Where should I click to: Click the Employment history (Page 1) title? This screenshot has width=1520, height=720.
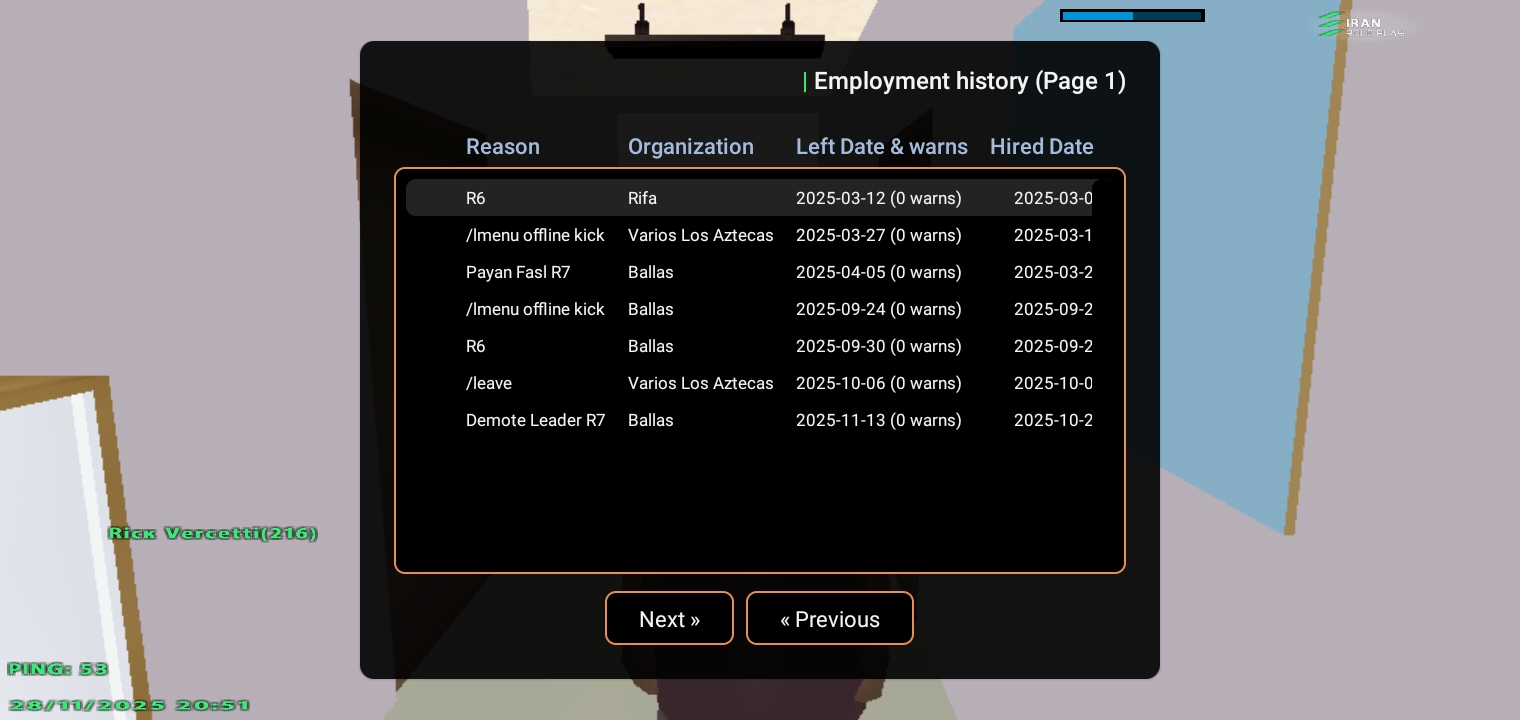click(x=969, y=81)
